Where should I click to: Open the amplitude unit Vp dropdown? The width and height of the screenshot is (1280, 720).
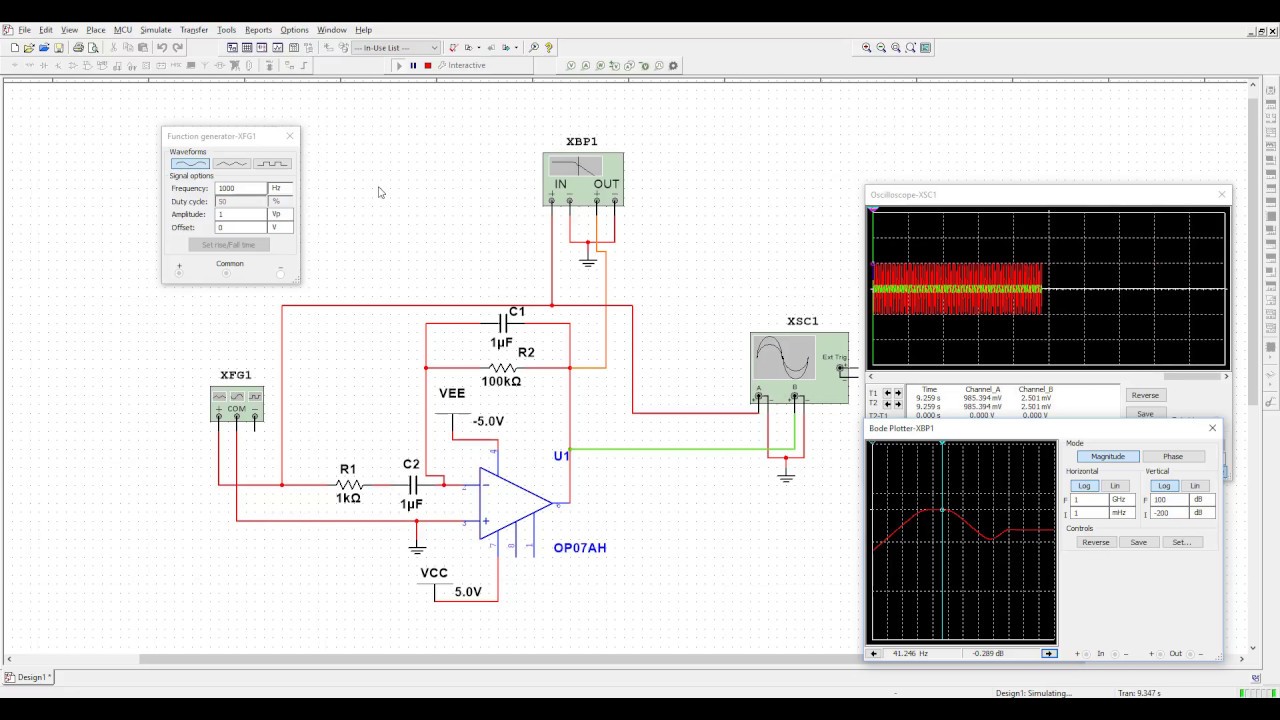281,214
